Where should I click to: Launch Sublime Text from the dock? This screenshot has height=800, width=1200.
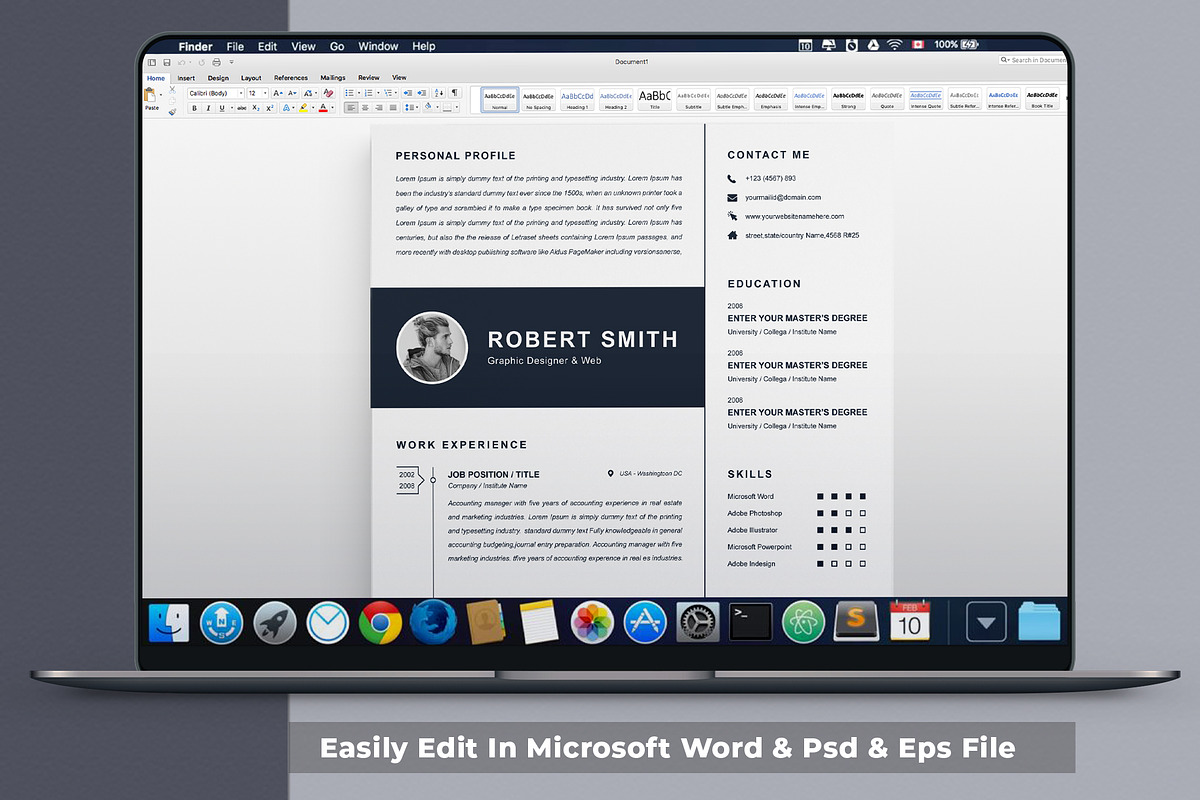pyautogui.click(x=857, y=621)
